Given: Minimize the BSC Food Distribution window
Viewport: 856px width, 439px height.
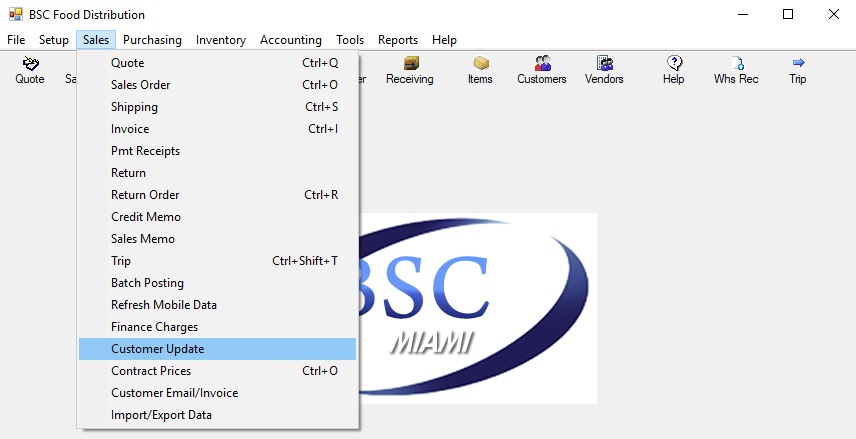Looking at the screenshot, I should point(742,14).
